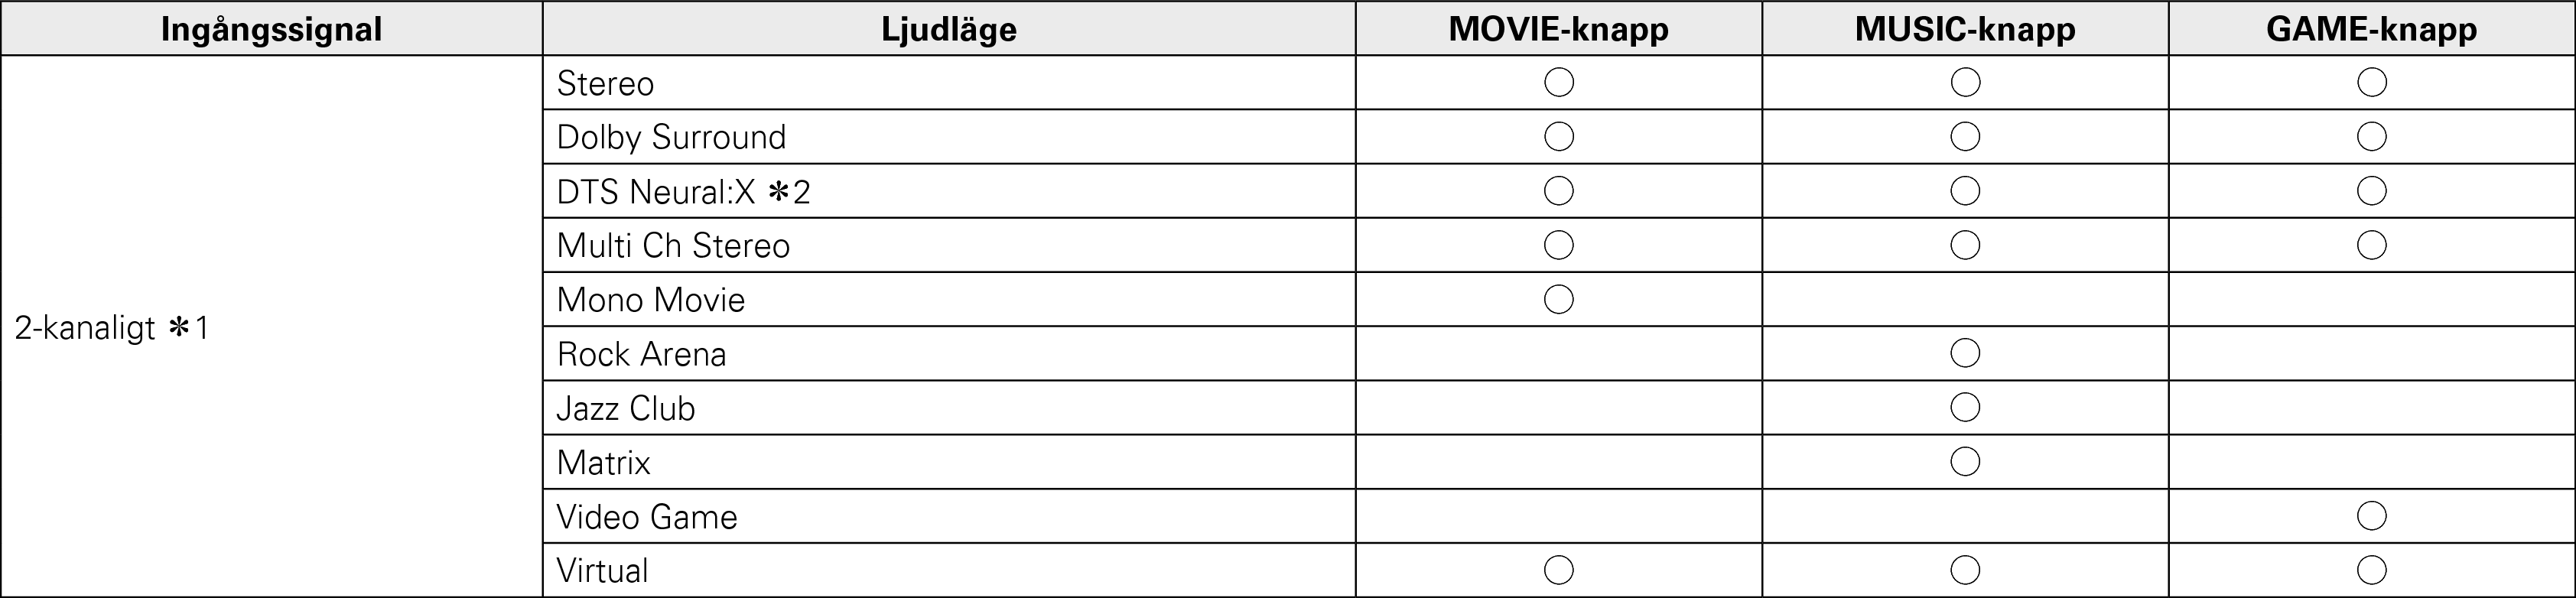Click the Virtual circle under MOVIE-knapp
The height and width of the screenshot is (598, 2576).
tap(1559, 570)
